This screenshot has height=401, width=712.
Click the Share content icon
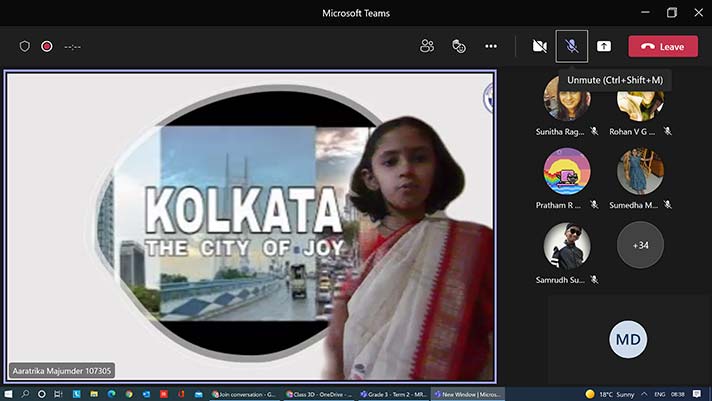(604, 46)
